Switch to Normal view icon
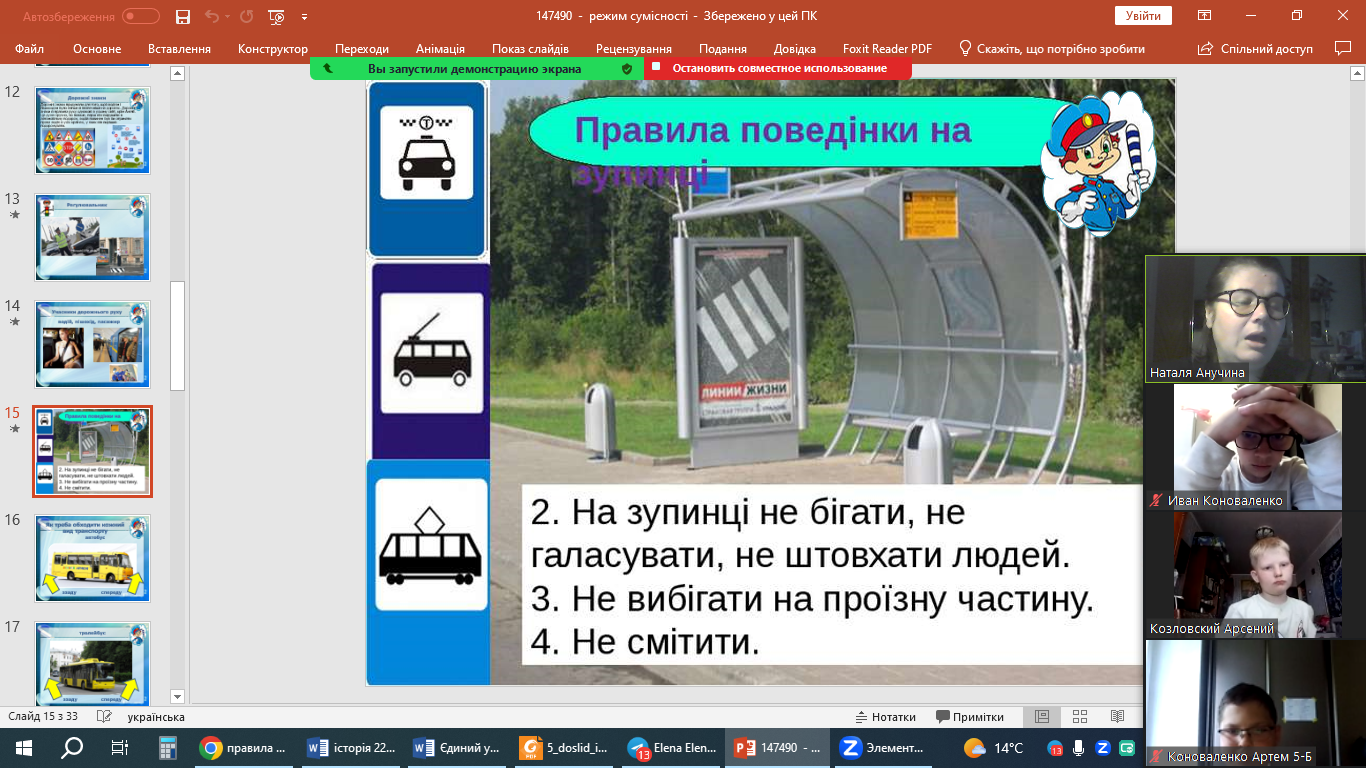The height and width of the screenshot is (768, 1366). [x=1042, y=717]
